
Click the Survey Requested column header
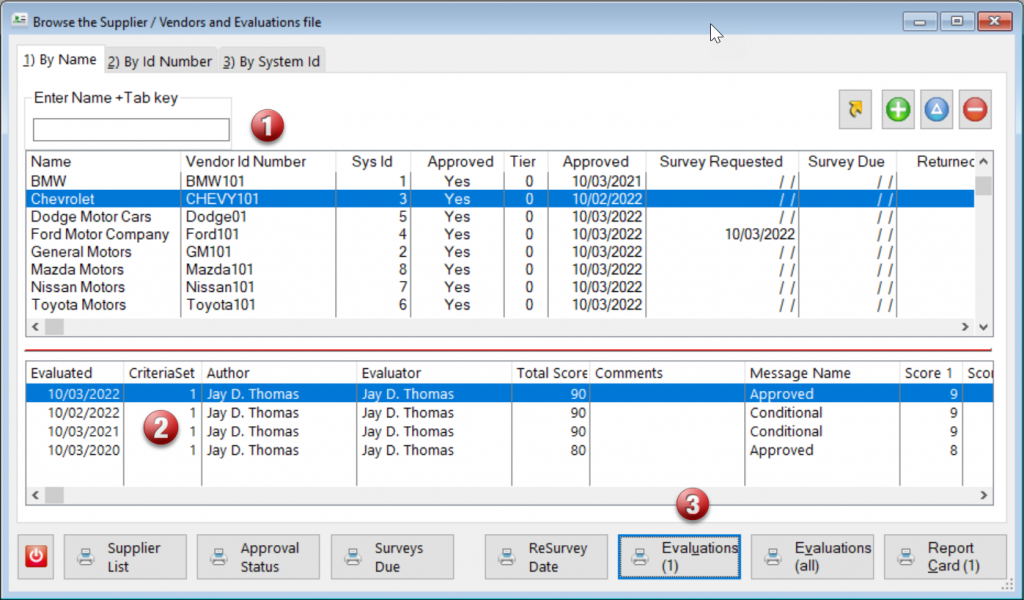[722, 161]
